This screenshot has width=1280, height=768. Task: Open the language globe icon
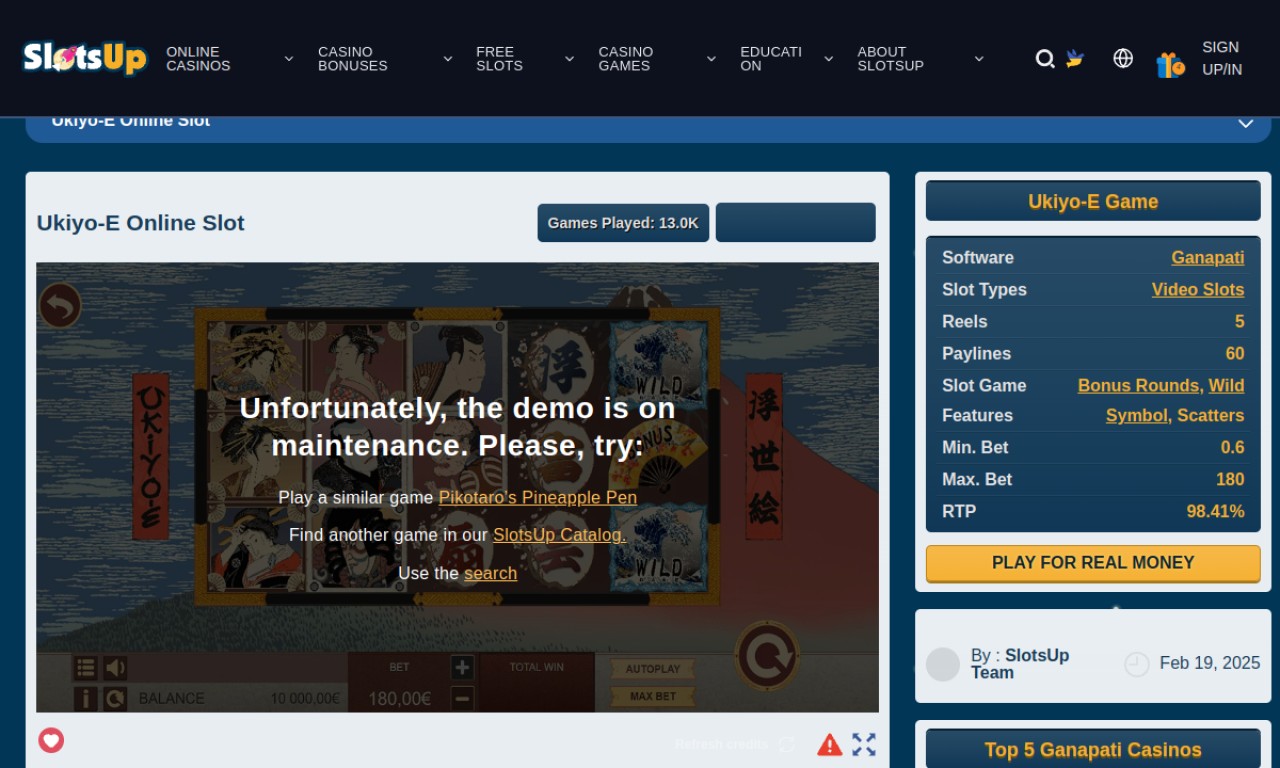click(x=1123, y=58)
